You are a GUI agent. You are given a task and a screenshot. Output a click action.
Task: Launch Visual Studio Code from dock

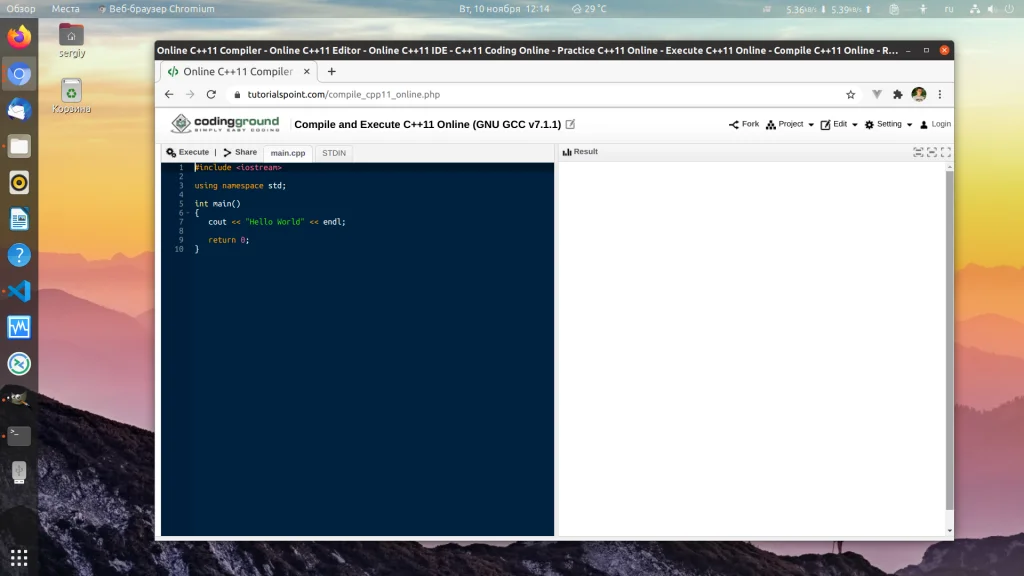pos(19,291)
